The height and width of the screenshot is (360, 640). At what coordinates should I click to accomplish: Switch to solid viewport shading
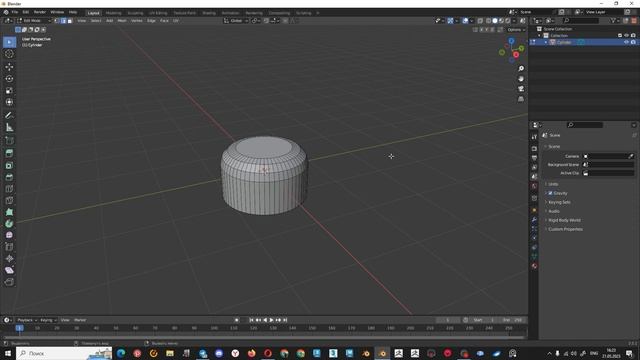click(x=495, y=20)
